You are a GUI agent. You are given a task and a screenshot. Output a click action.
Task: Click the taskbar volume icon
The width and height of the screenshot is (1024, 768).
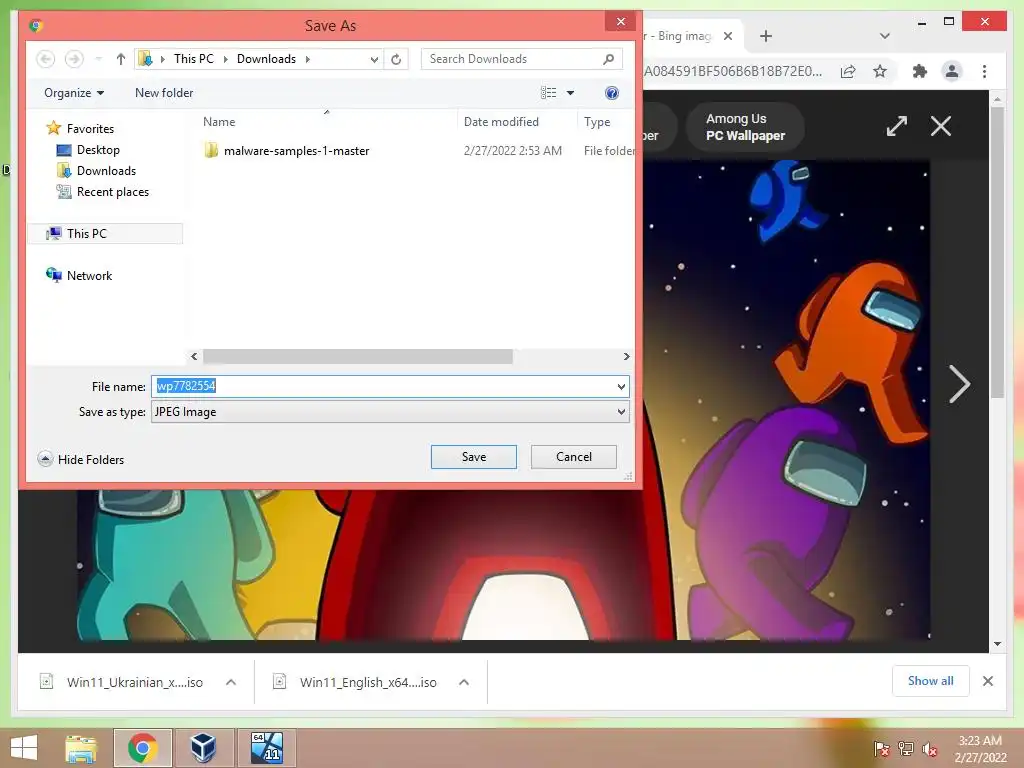point(929,748)
